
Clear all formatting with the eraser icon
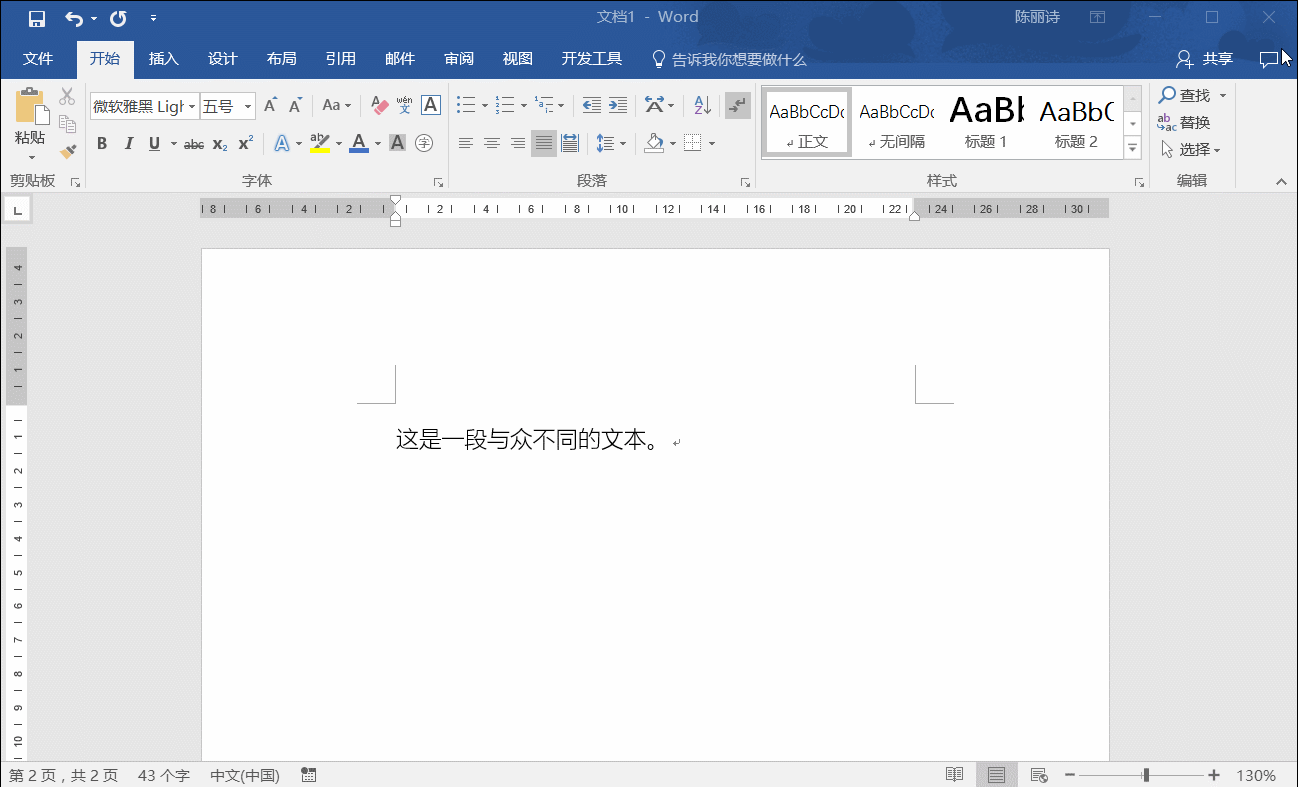click(379, 105)
